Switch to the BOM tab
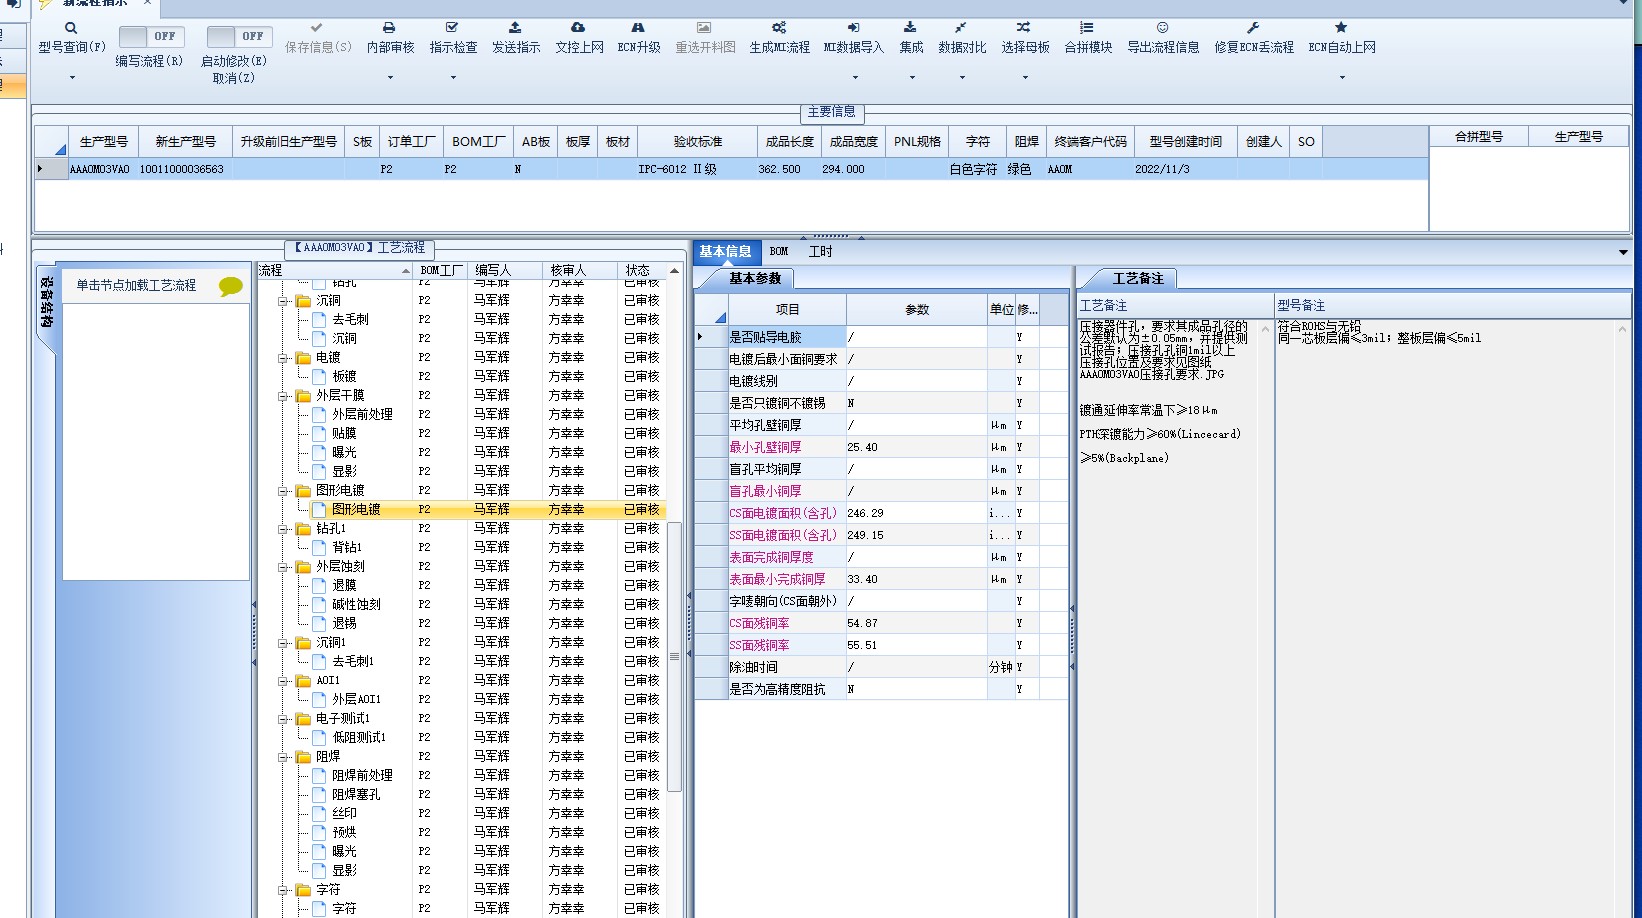 [x=779, y=252]
